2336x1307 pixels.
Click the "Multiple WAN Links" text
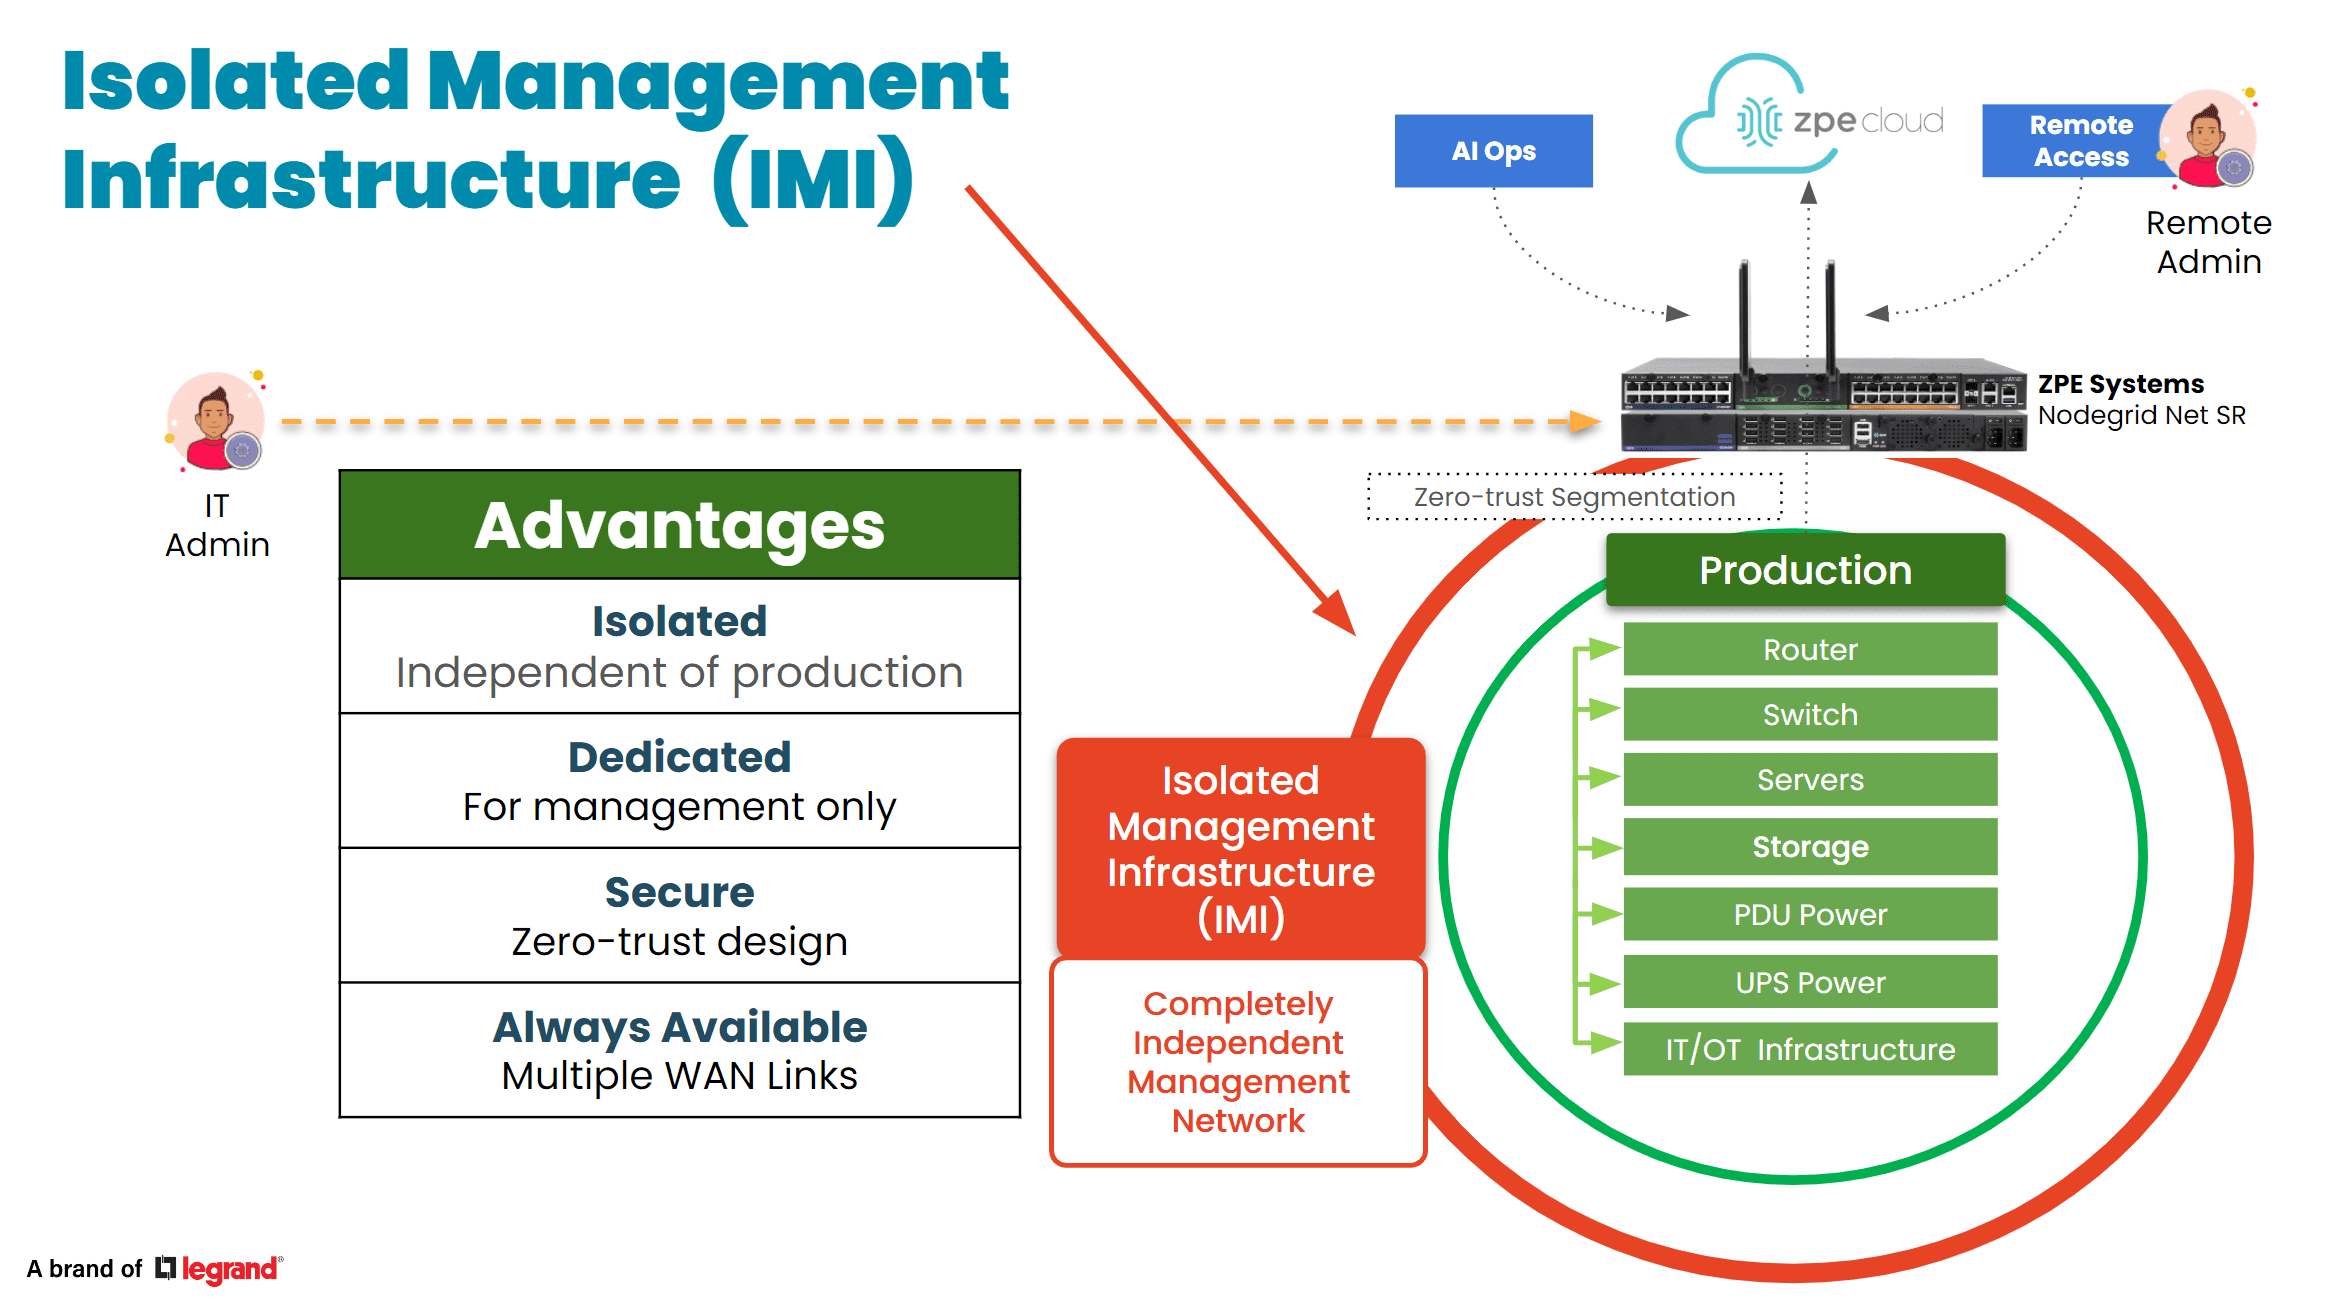pyautogui.click(x=680, y=1076)
